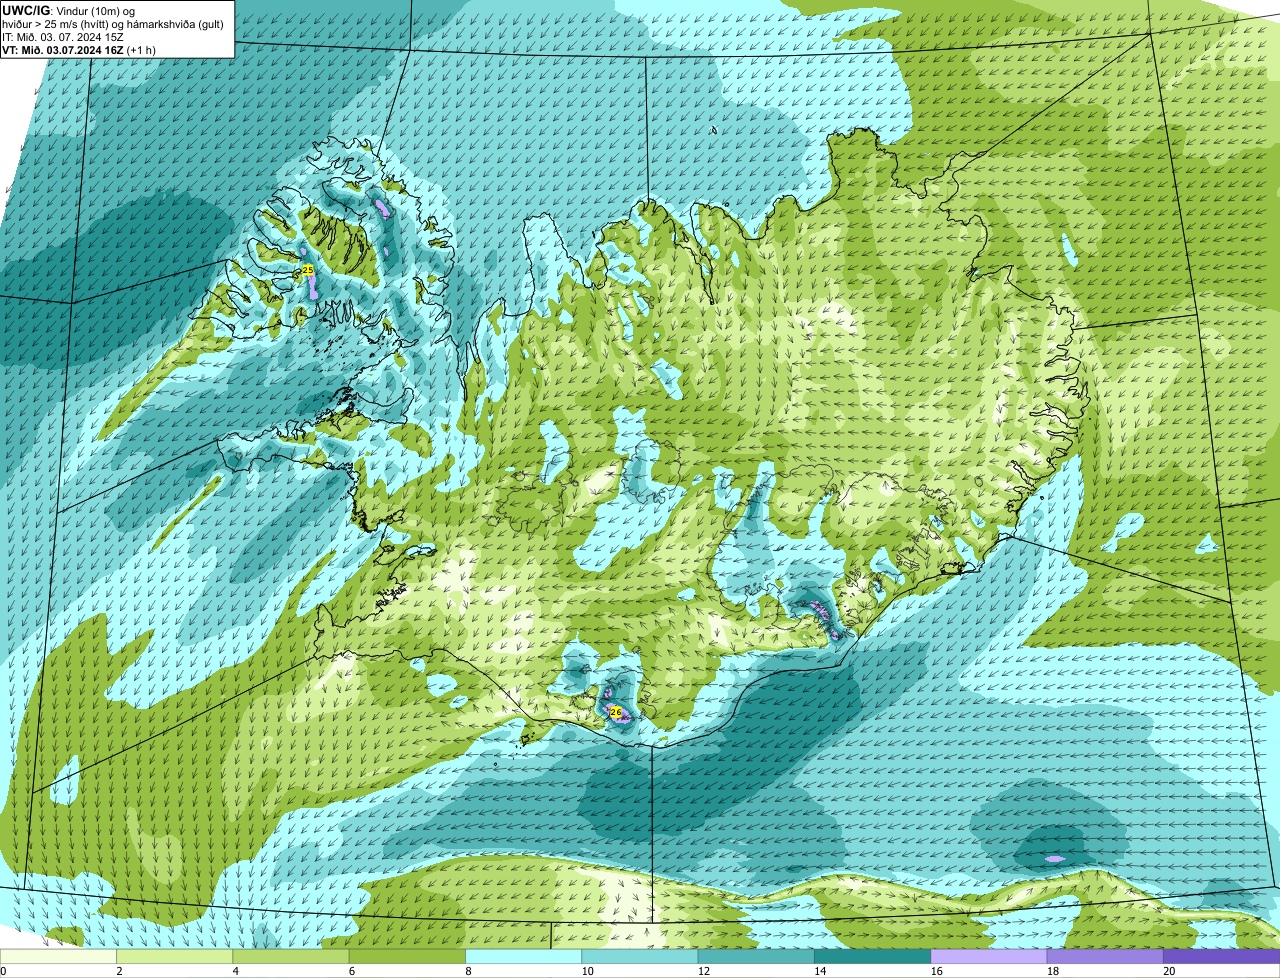Pick the teal 12–14 m/s legend swatch
Image resolution: width=1280 pixels, height=978 pixels.
pyautogui.click(x=756, y=956)
